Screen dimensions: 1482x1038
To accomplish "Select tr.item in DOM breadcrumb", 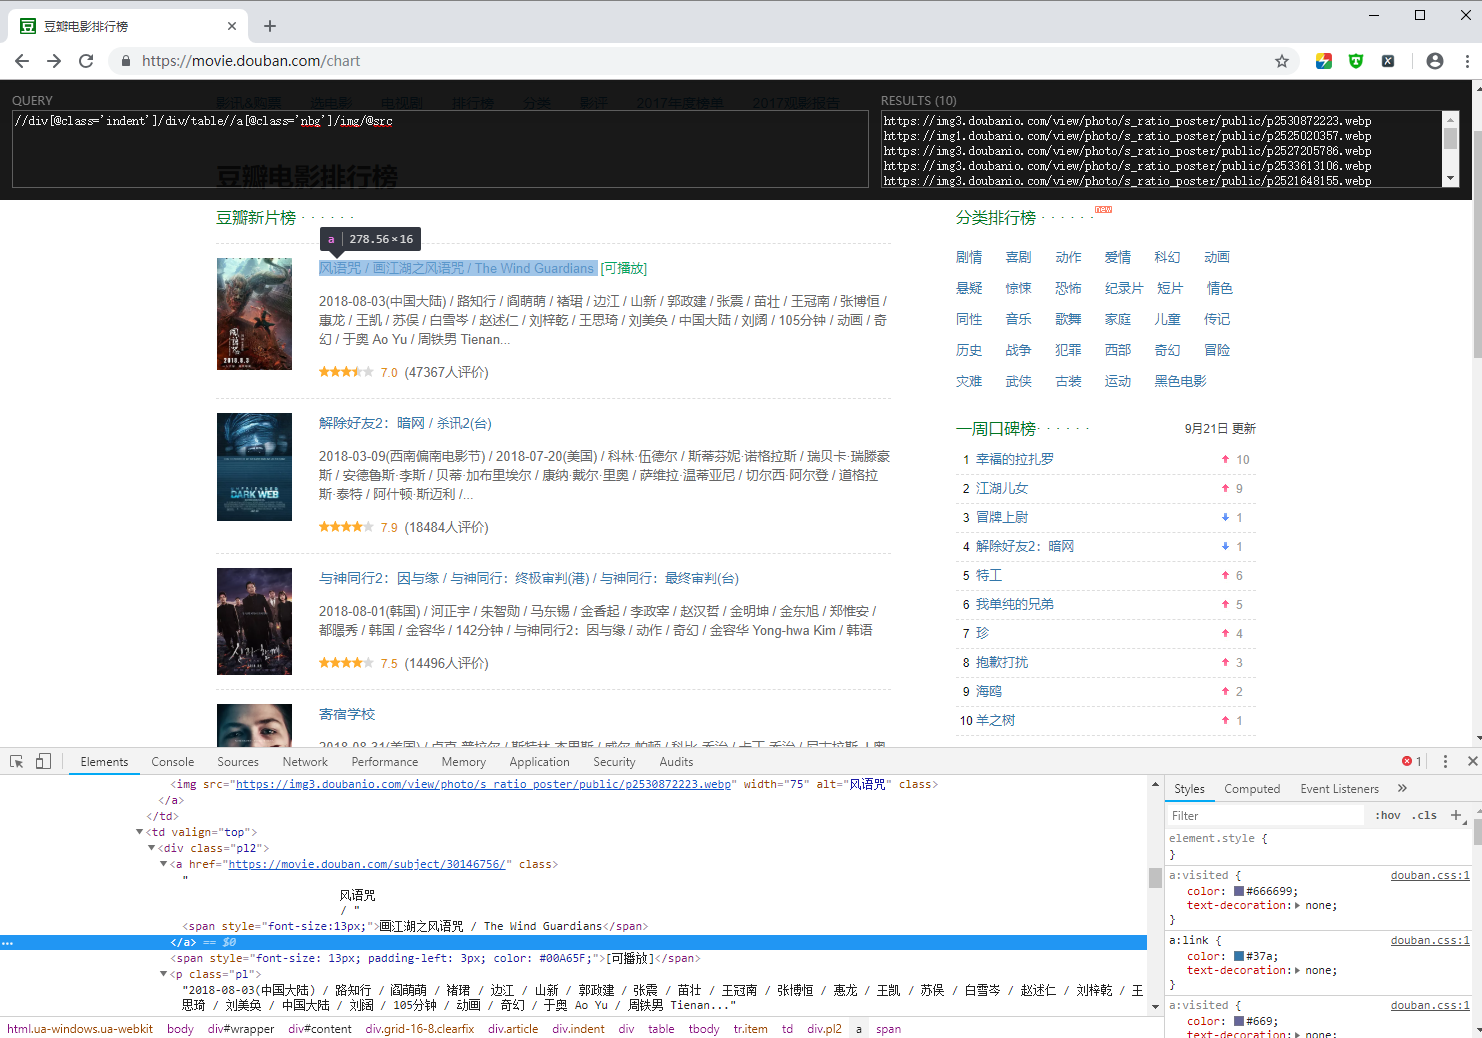I will 750,1029.
